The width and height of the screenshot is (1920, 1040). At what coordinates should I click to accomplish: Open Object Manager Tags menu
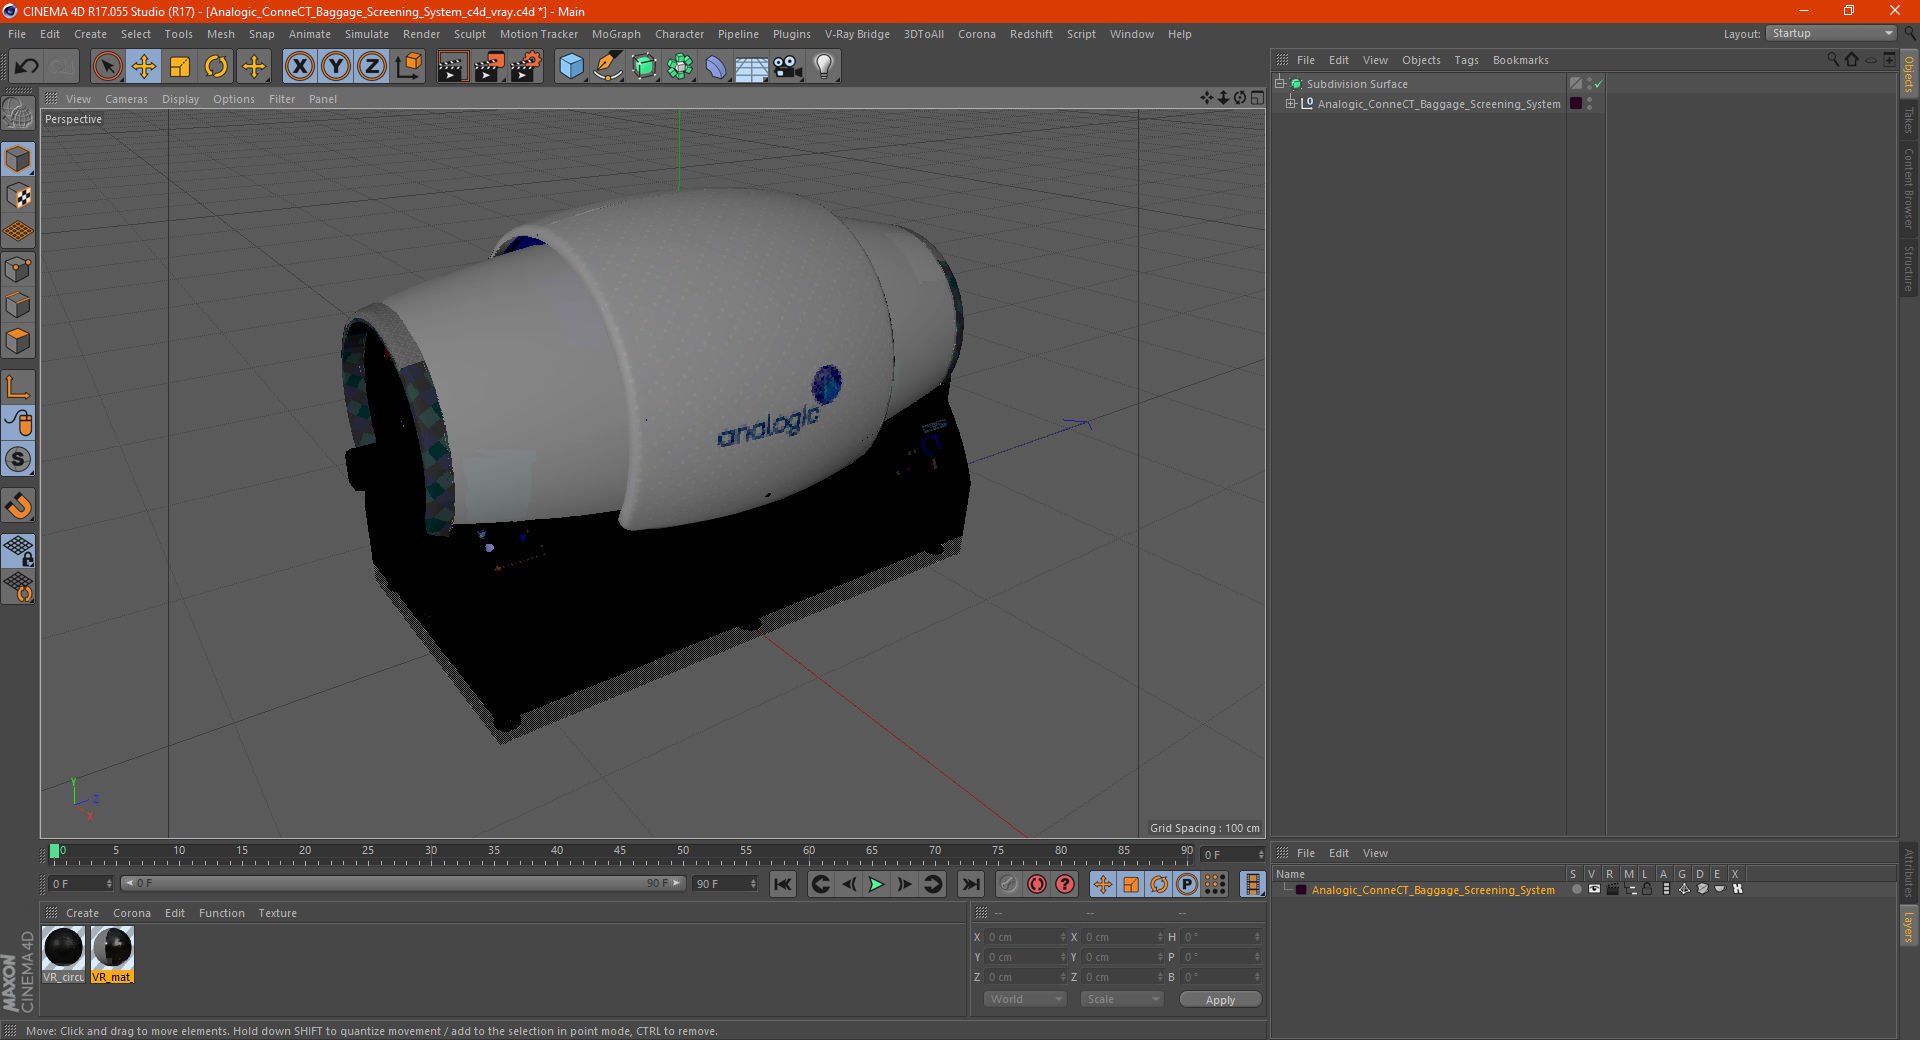(x=1466, y=60)
